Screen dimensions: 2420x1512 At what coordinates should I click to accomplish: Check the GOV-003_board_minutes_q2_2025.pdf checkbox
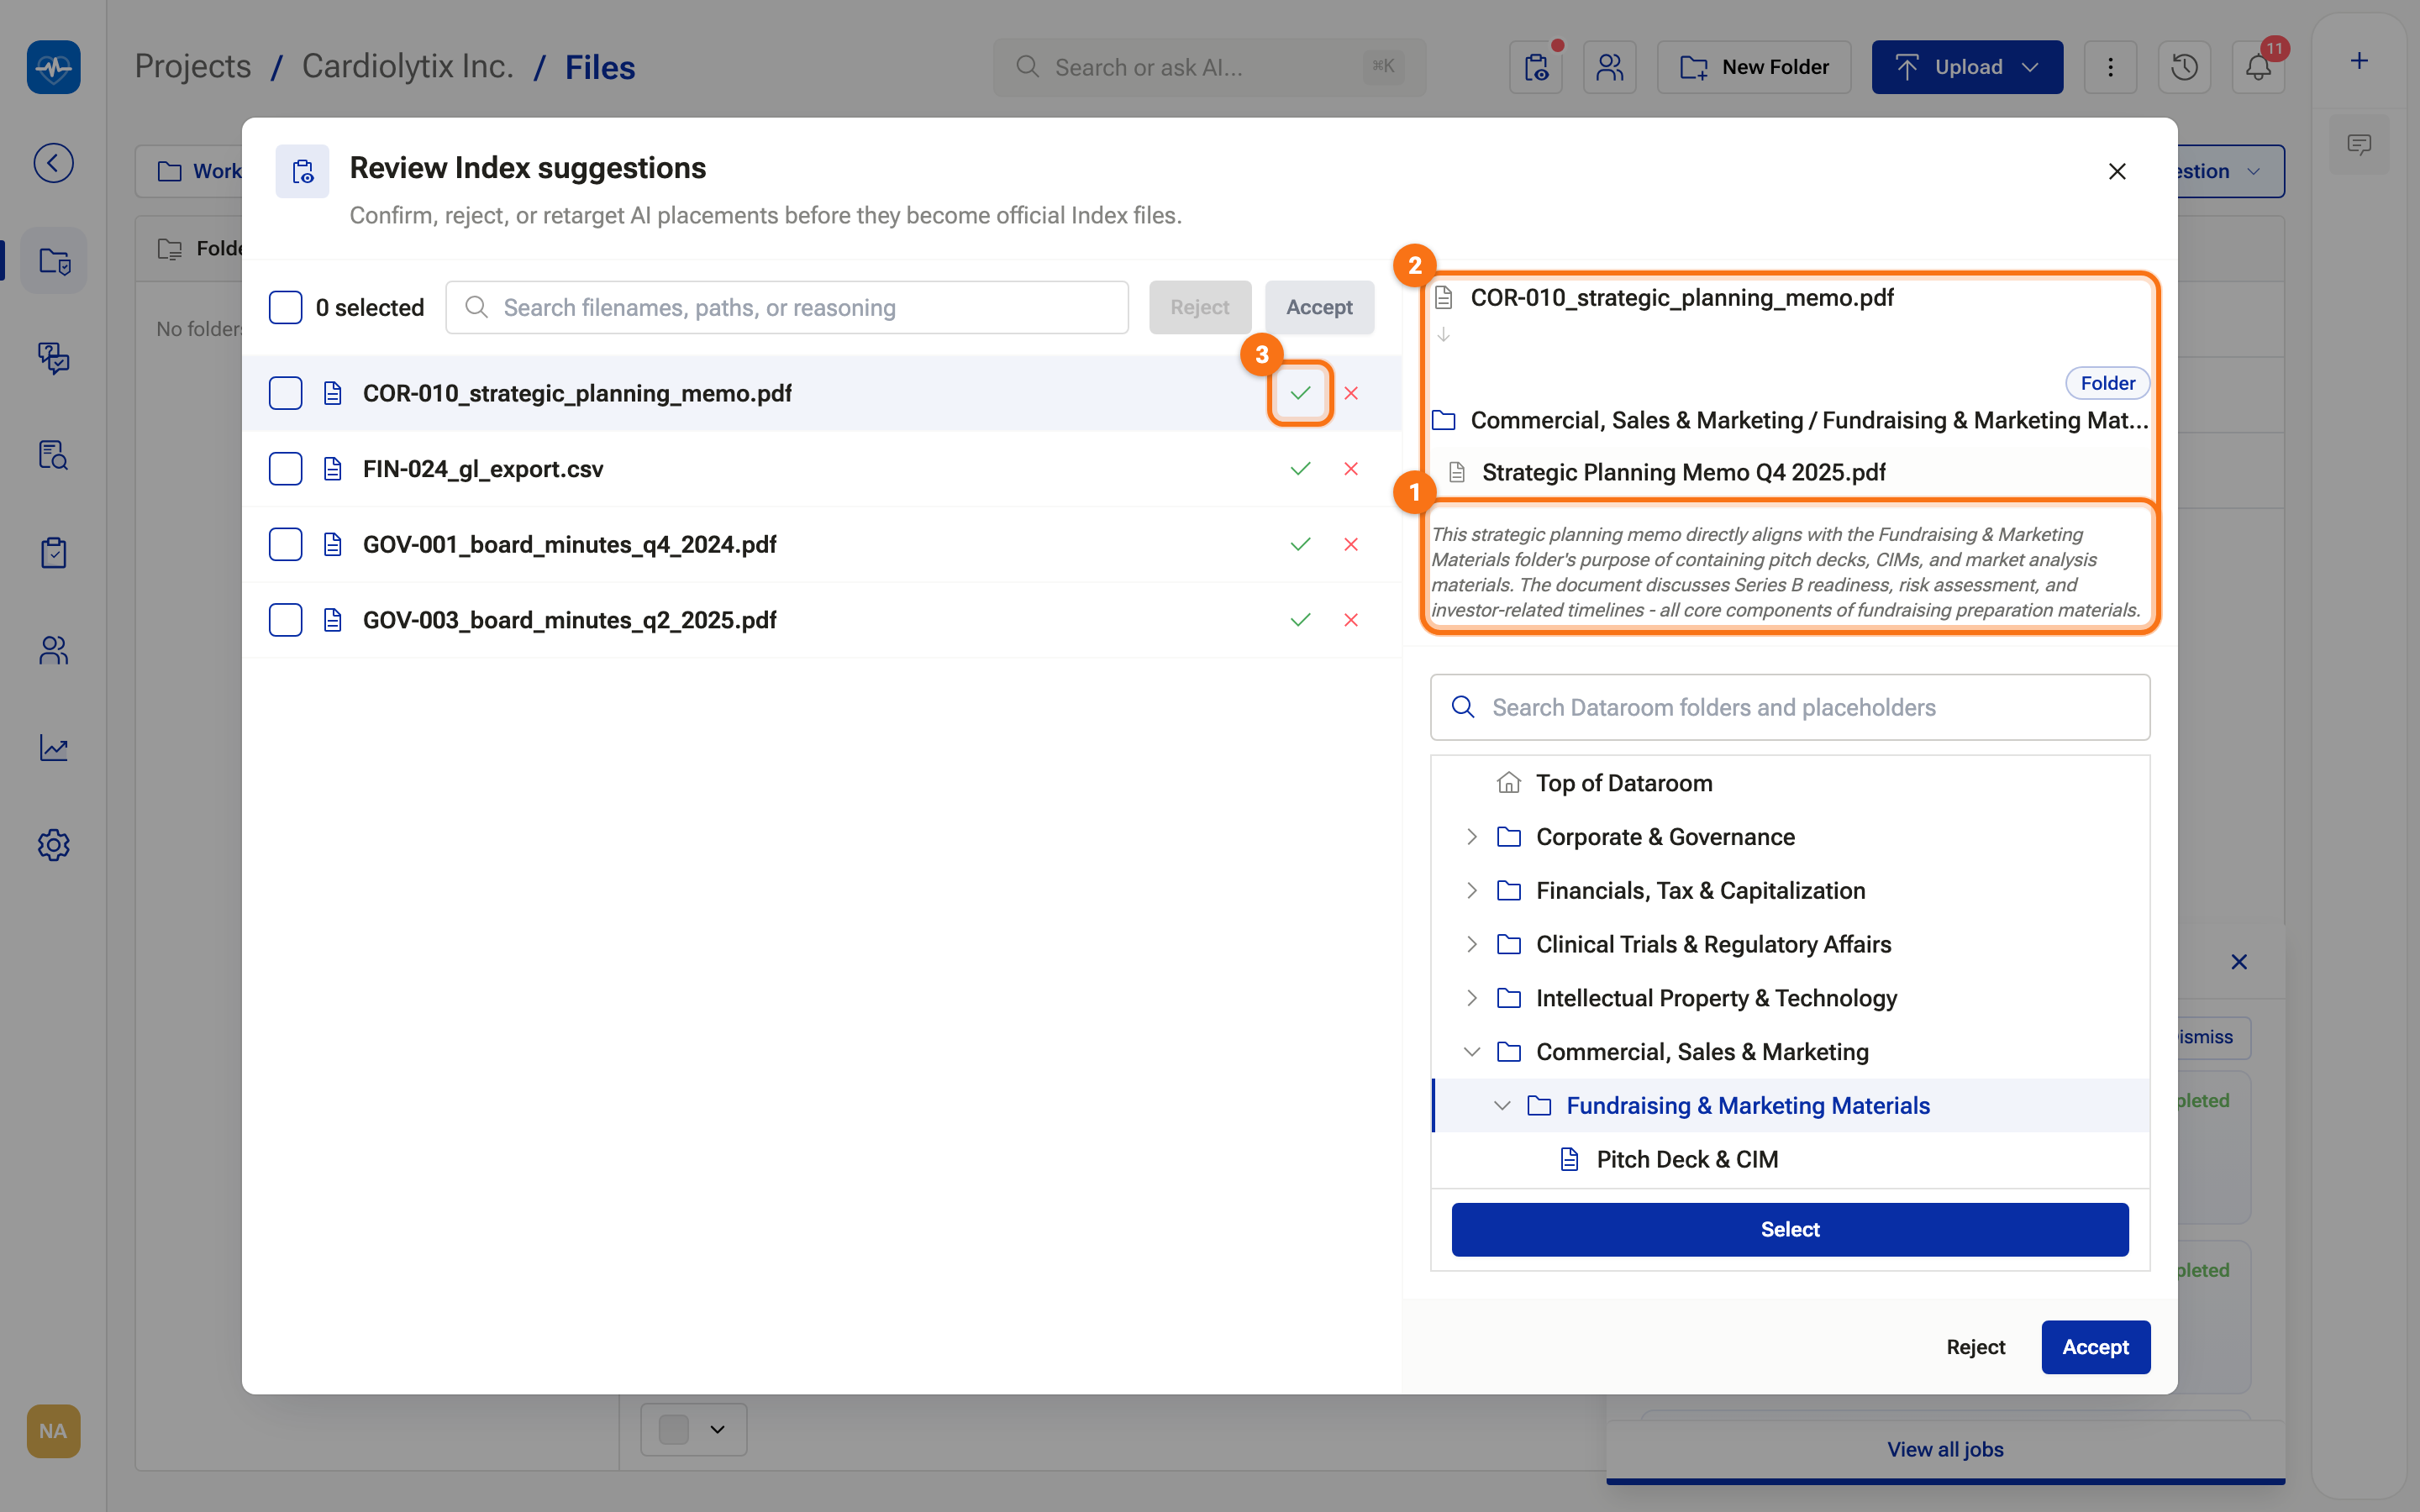[x=285, y=620]
